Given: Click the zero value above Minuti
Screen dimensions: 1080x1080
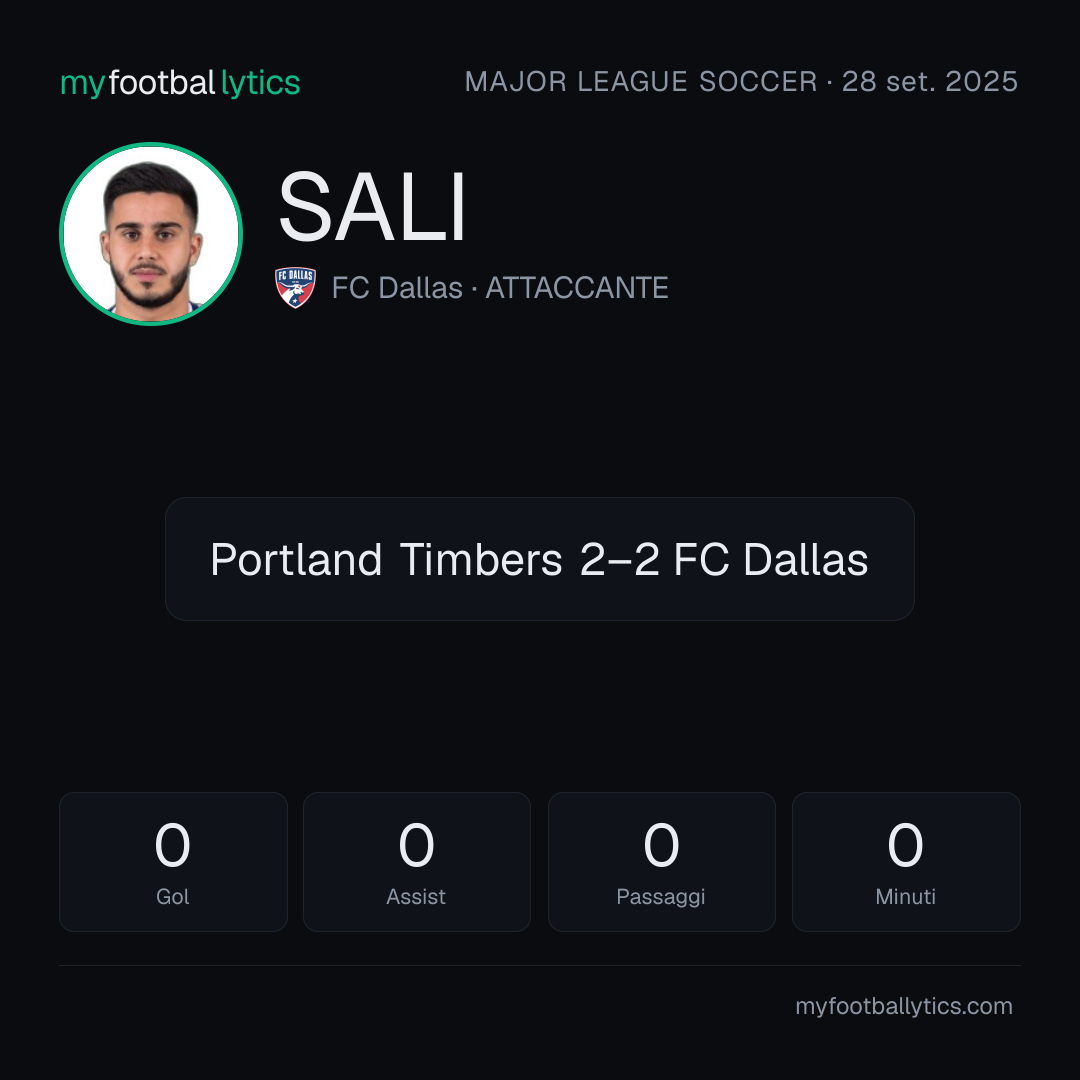Looking at the screenshot, I should 905,844.
